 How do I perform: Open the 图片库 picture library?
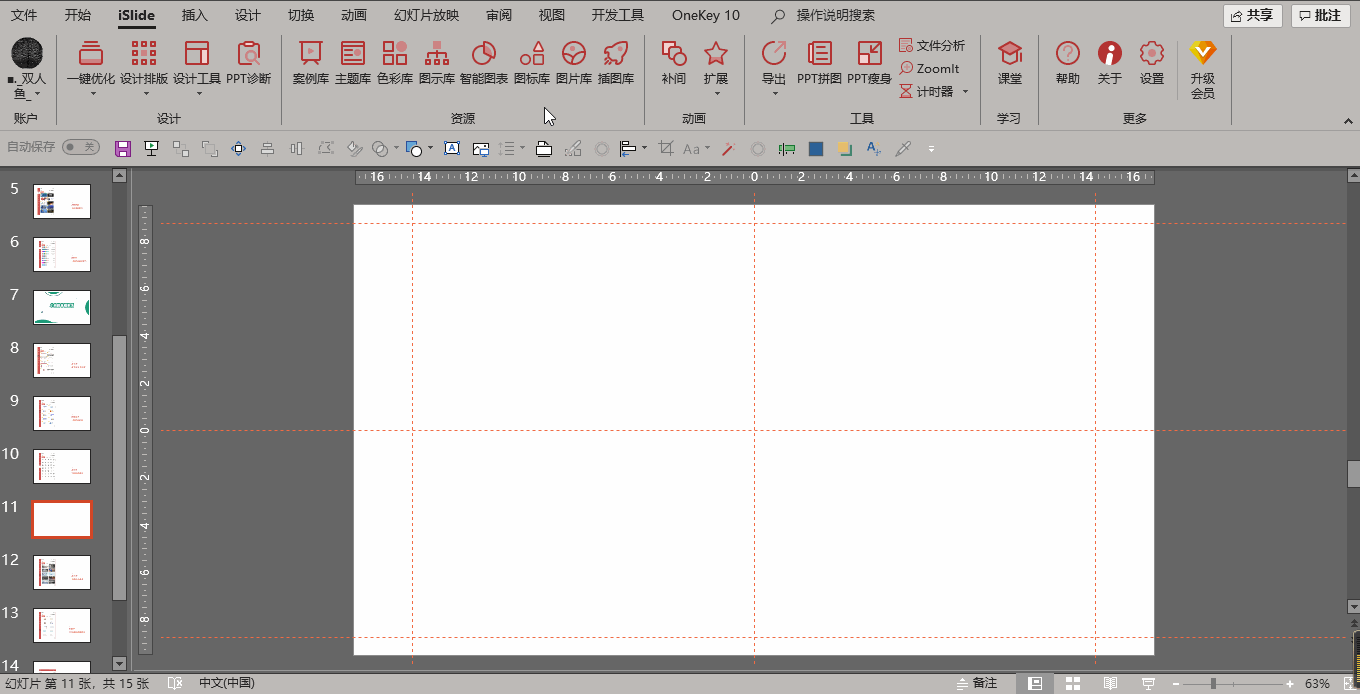pyautogui.click(x=574, y=63)
